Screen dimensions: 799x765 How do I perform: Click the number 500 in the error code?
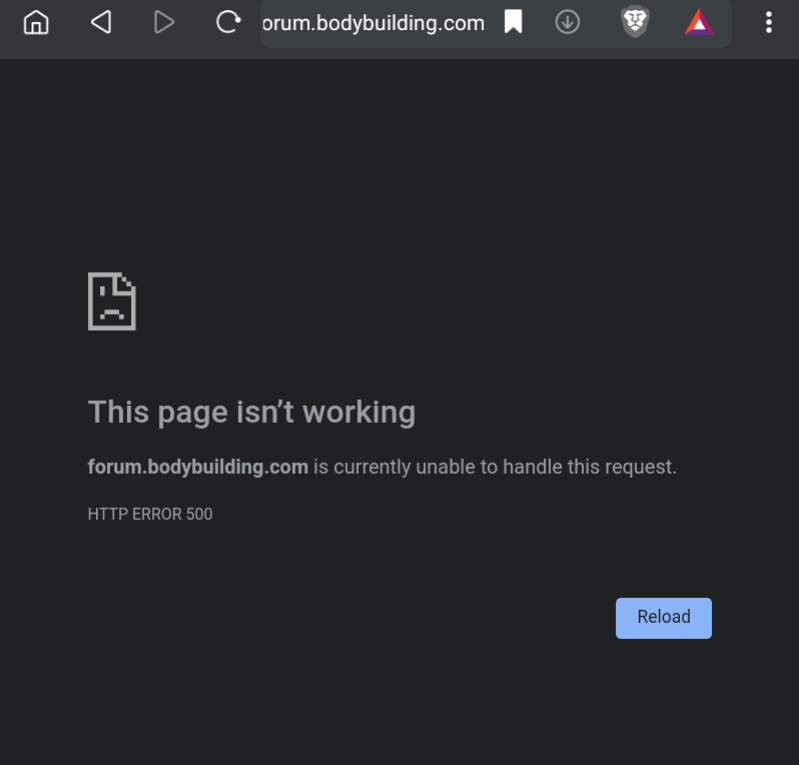(x=199, y=514)
